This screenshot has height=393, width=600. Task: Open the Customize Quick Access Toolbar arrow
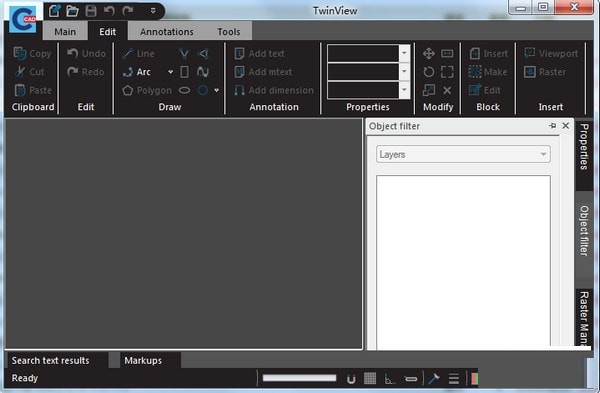[153, 11]
